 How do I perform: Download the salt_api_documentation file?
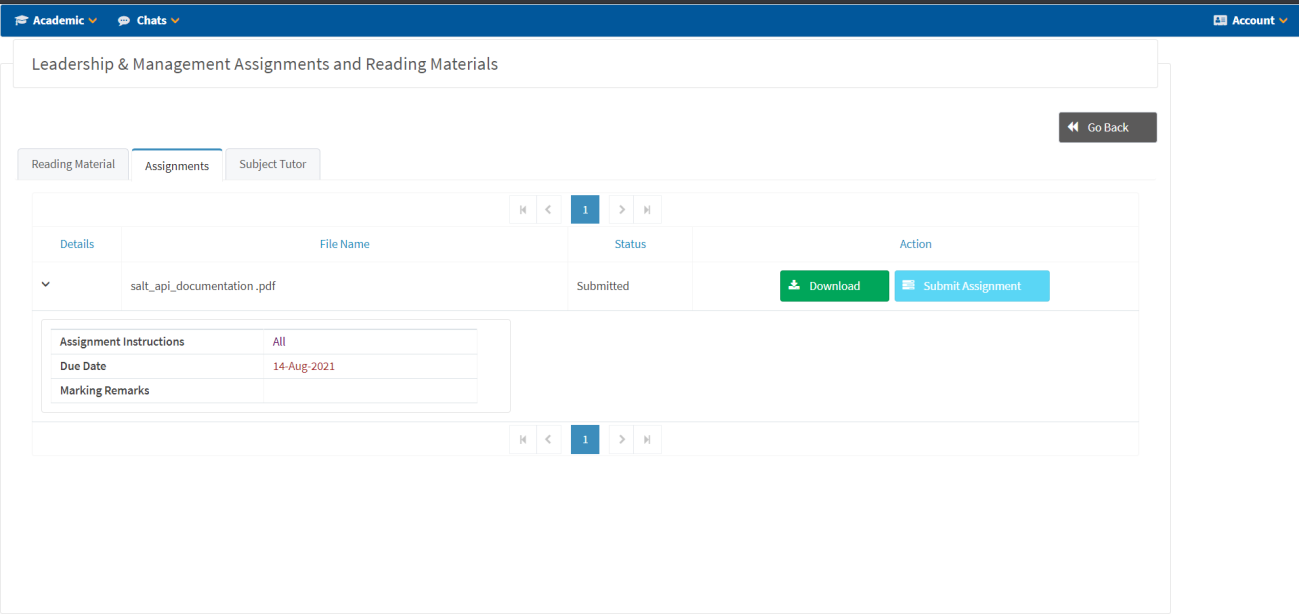[x=834, y=286]
